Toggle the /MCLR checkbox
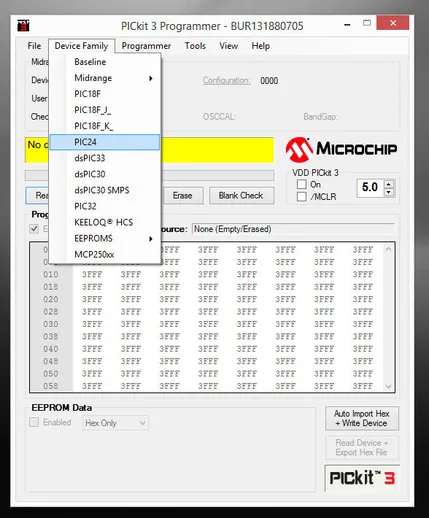 pos(302,197)
